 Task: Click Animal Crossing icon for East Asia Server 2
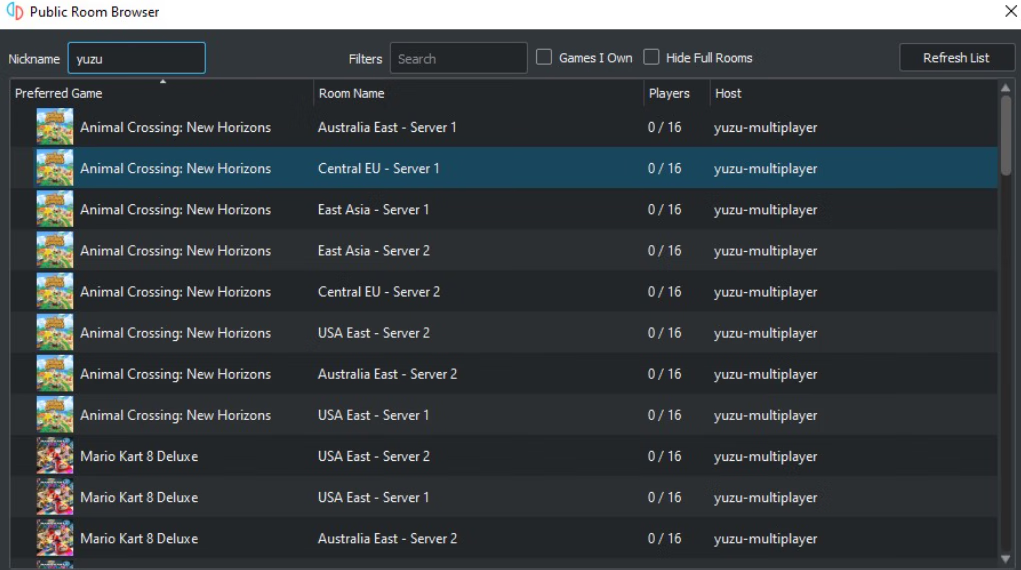click(x=55, y=250)
